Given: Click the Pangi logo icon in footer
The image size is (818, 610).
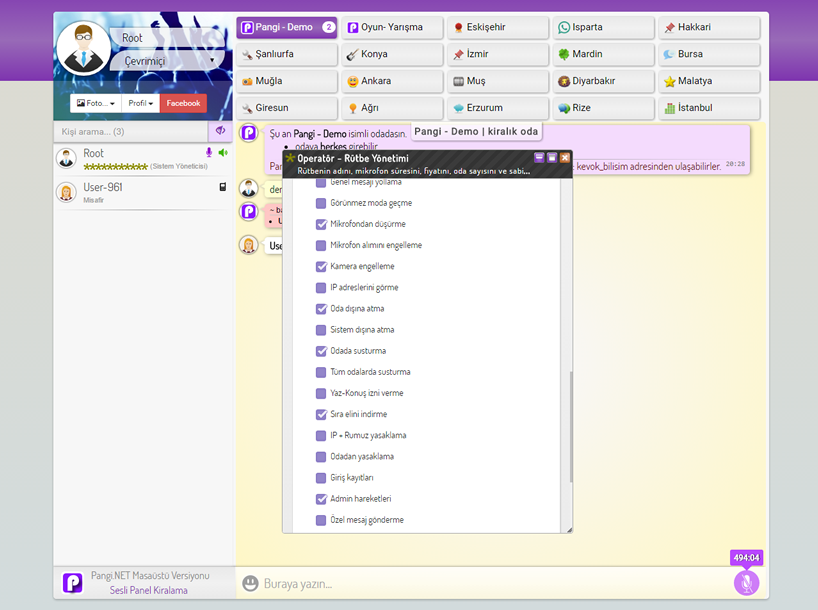Looking at the screenshot, I should pos(72,582).
